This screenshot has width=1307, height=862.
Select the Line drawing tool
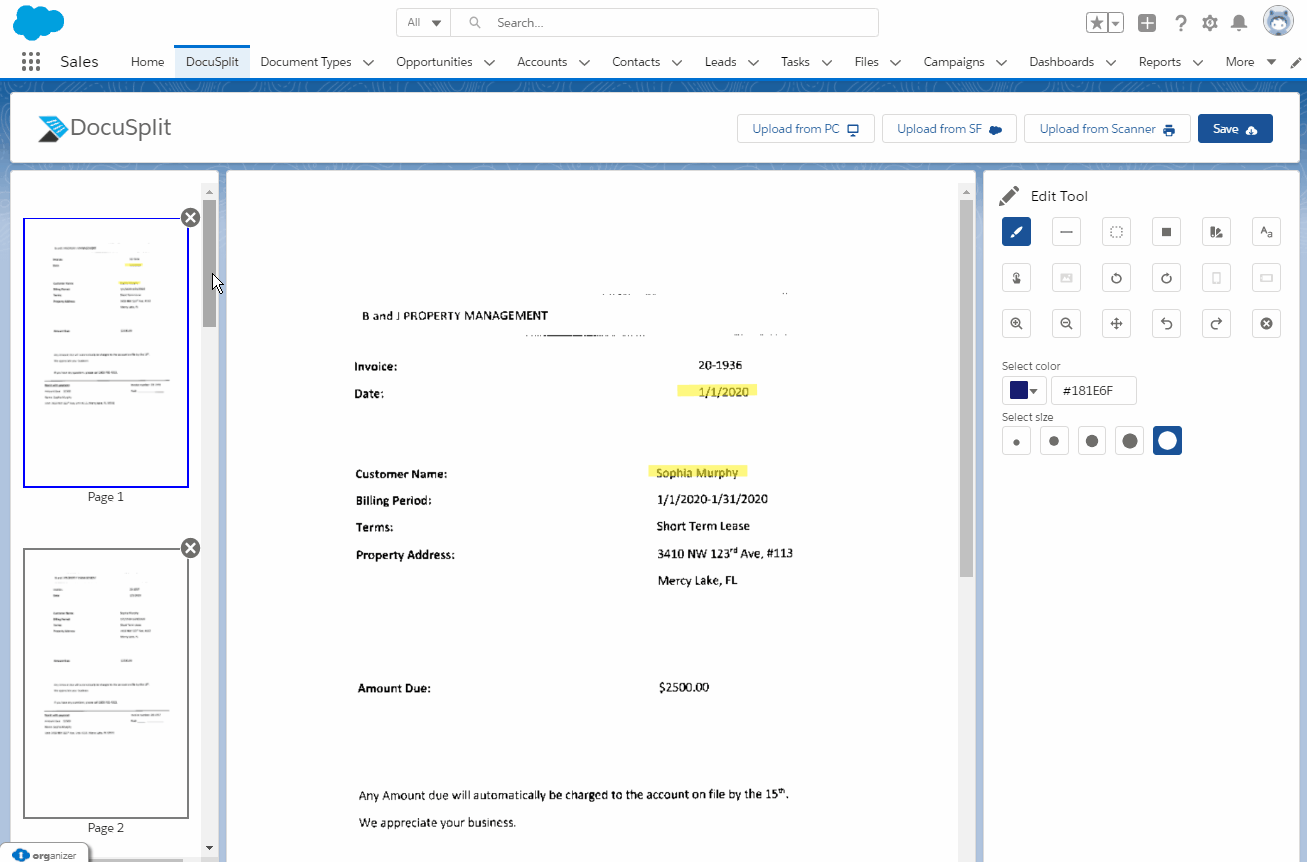(x=1066, y=231)
